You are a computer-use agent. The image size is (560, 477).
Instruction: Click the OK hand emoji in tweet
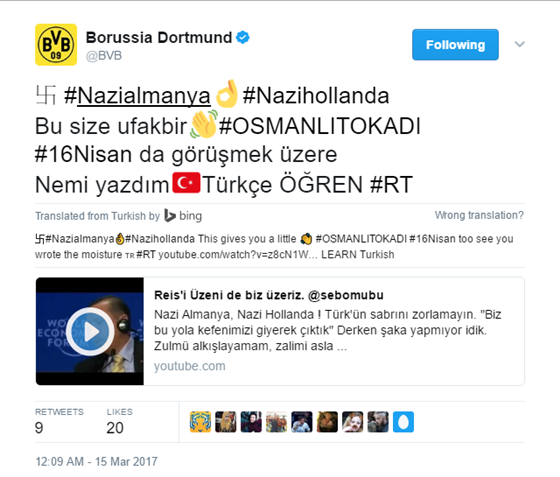227,94
